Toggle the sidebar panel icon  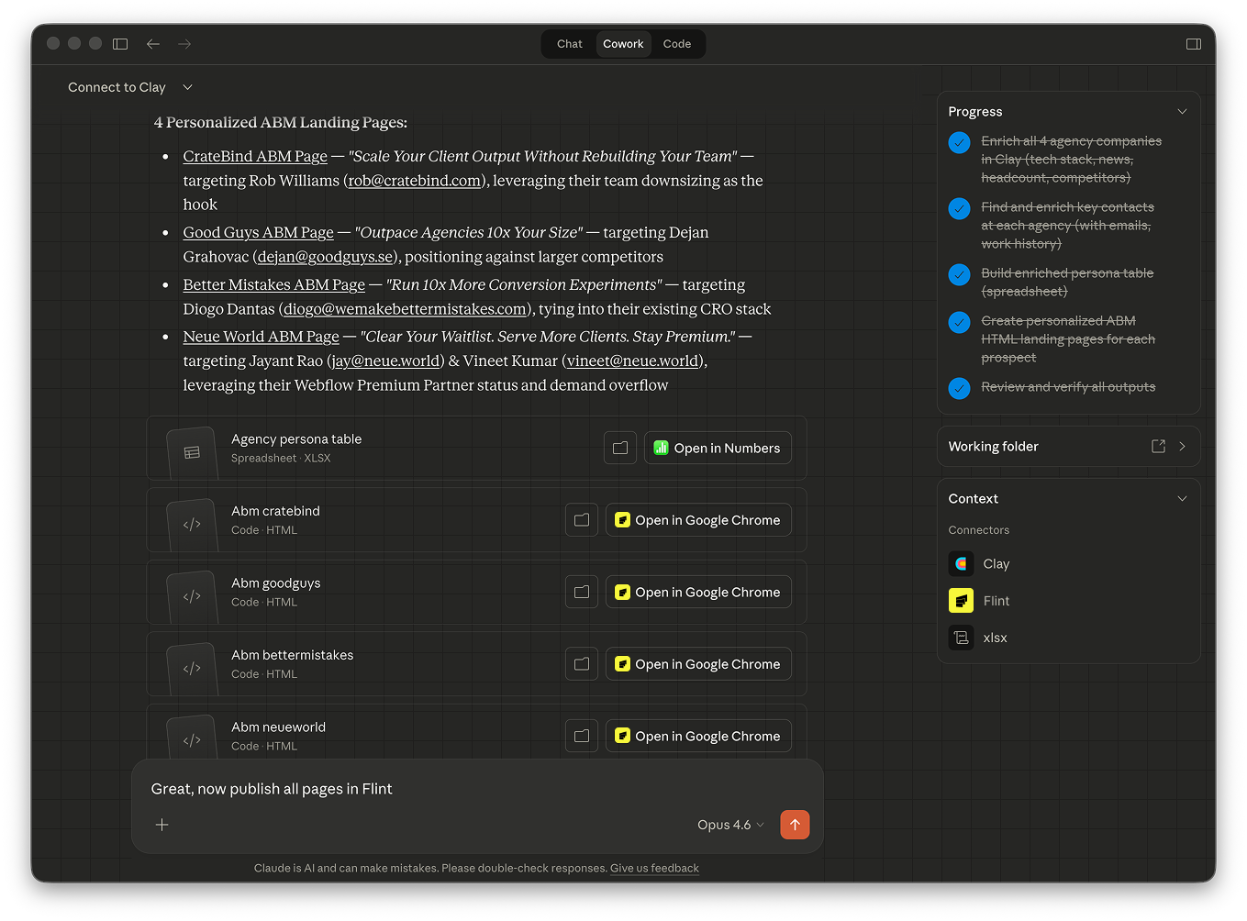120,43
